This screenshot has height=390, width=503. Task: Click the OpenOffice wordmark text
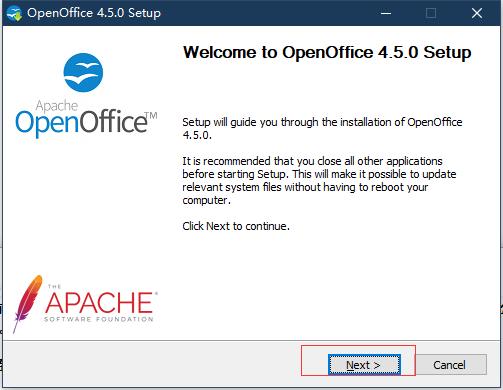pyautogui.click(x=81, y=124)
